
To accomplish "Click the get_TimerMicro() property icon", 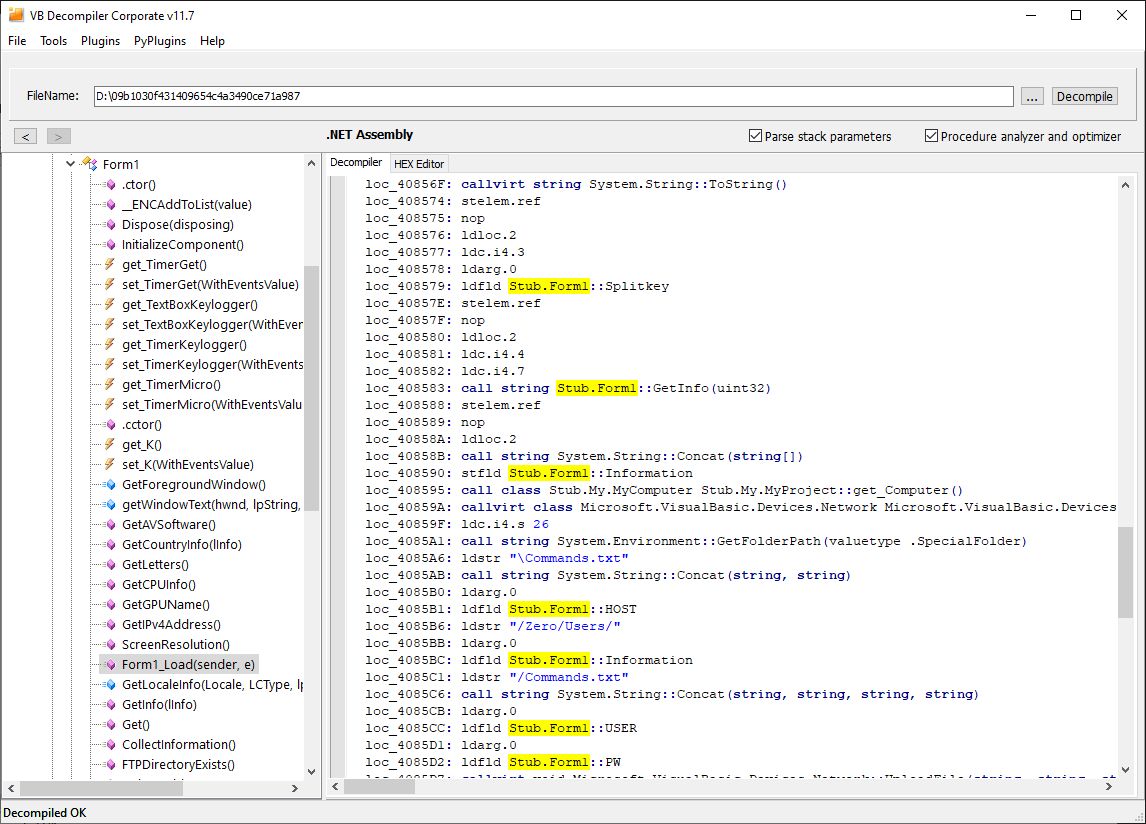I will pos(110,384).
